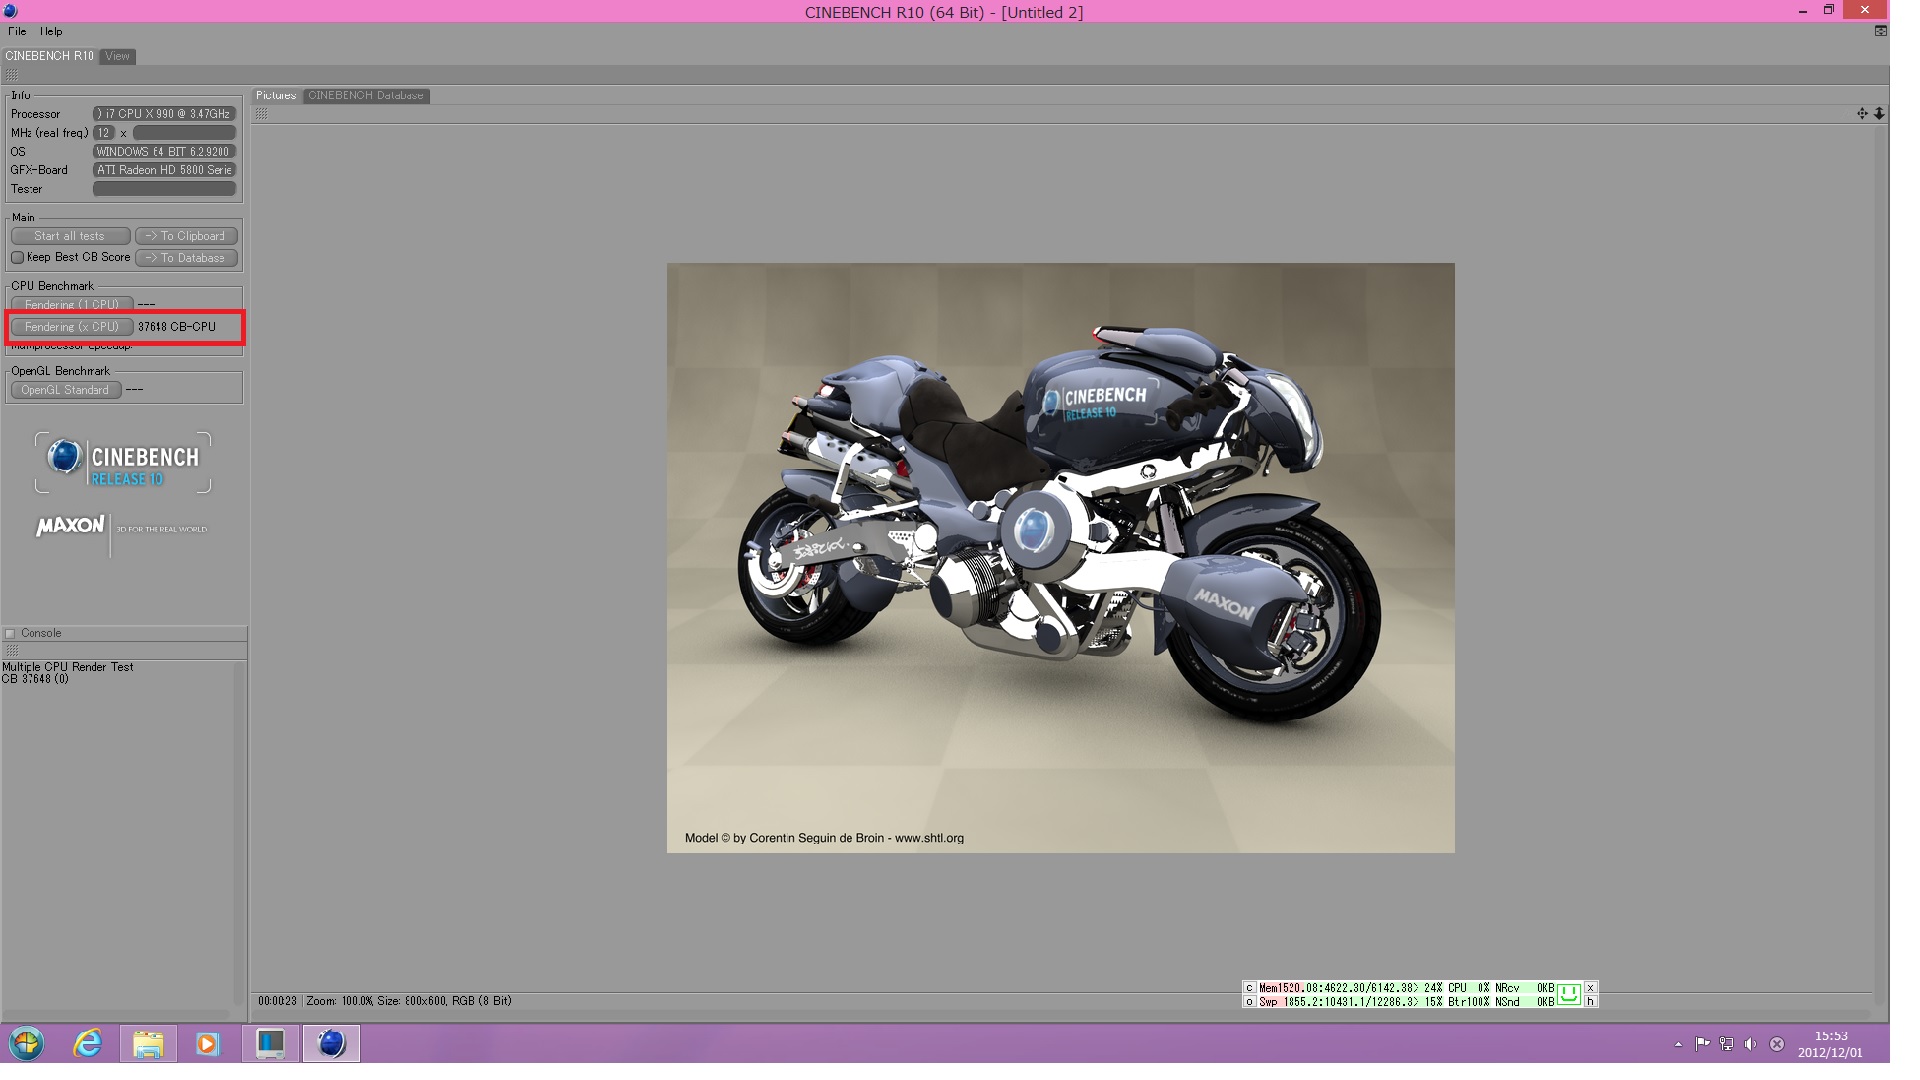
Task: Enable the Keep Best CB Score checkbox
Action: [18, 258]
